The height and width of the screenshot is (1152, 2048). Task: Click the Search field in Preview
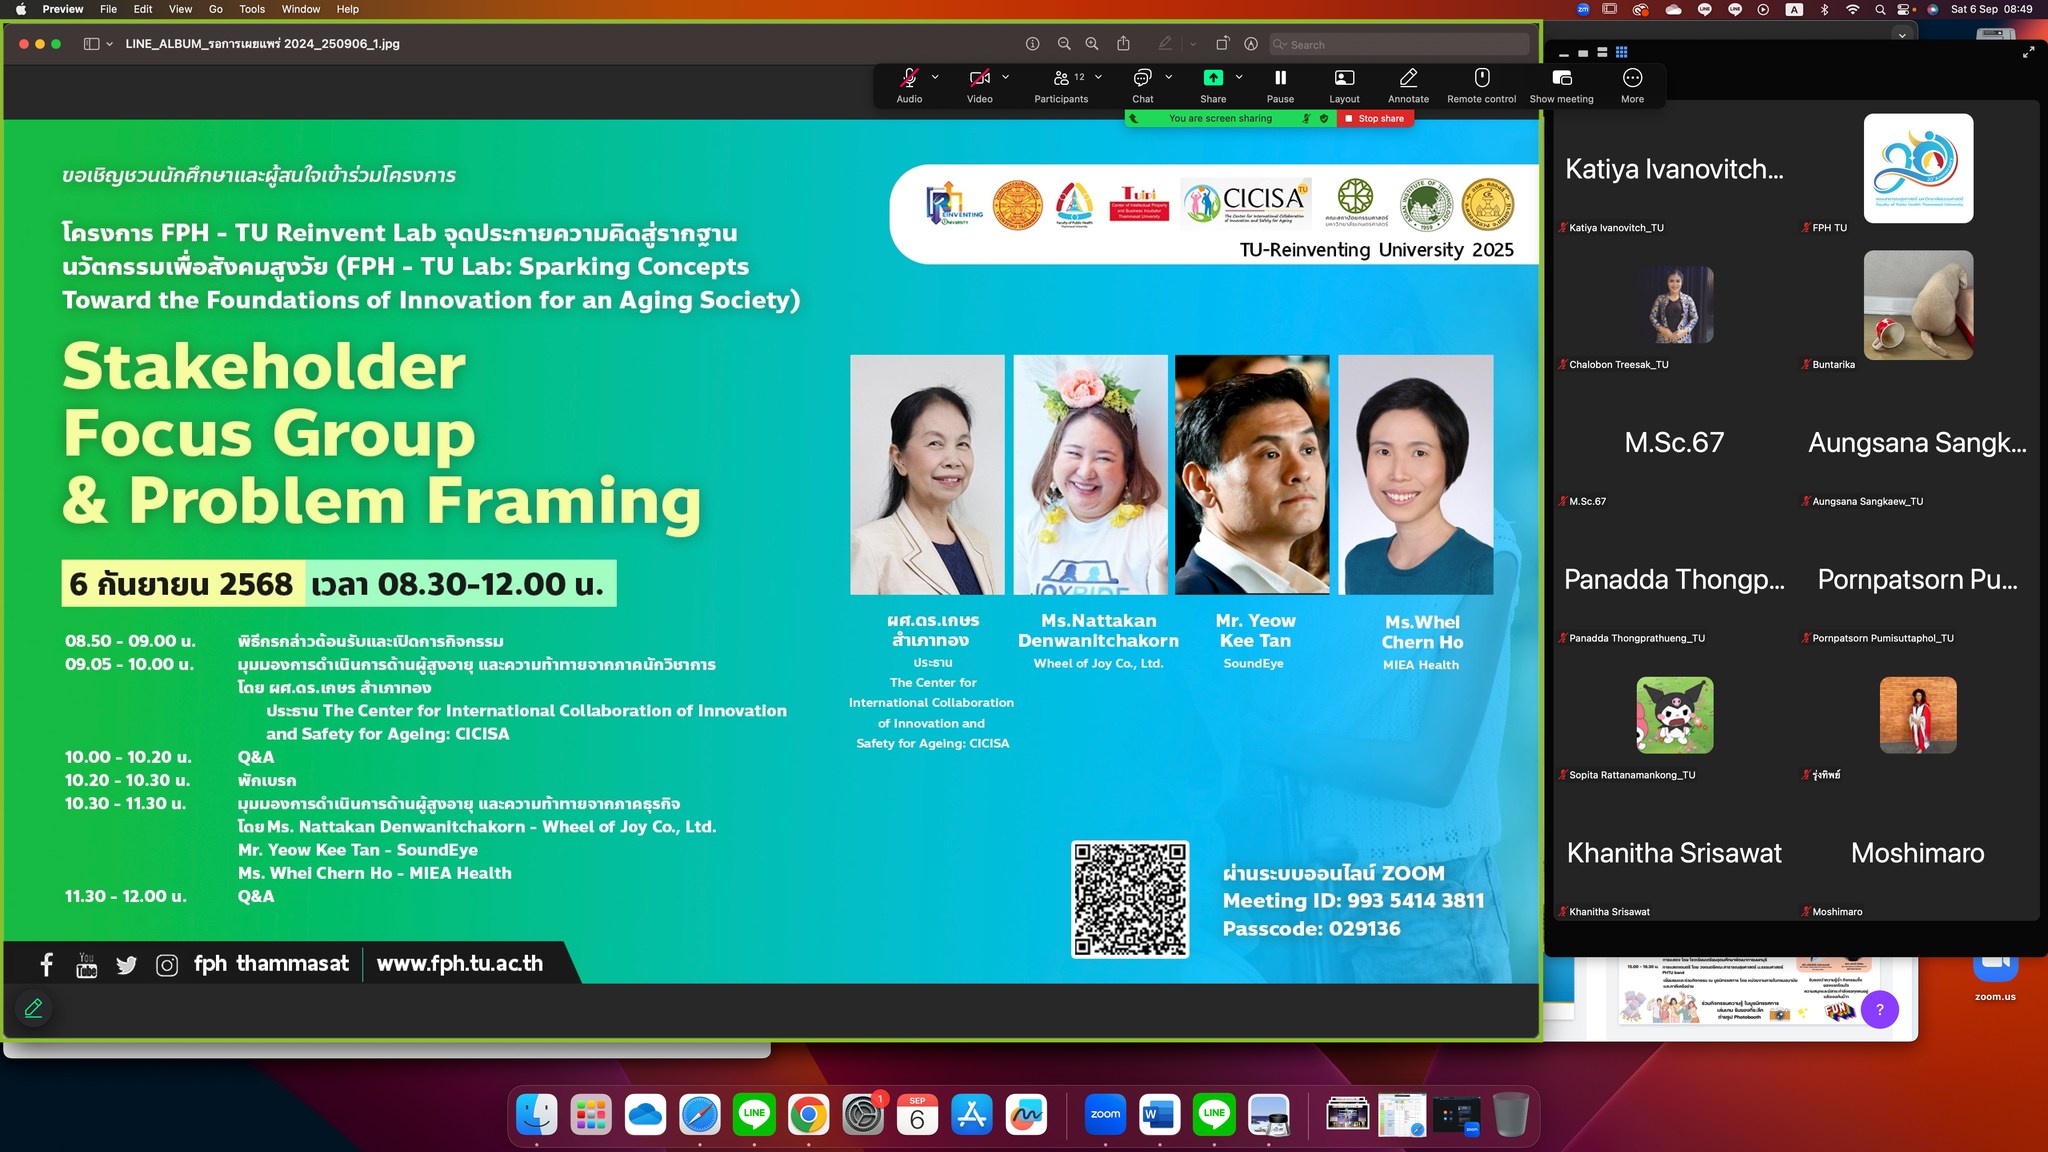pyautogui.click(x=1399, y=44)
